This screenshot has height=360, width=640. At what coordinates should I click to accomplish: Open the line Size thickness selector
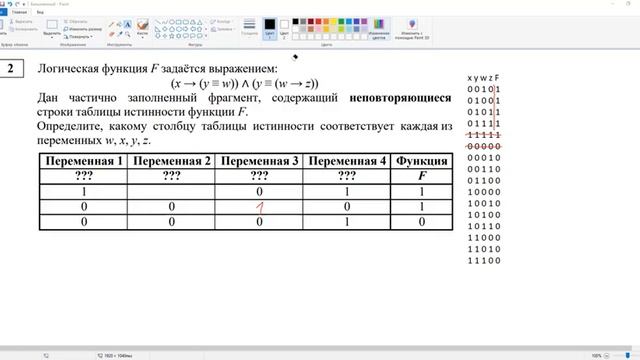tap(249, 28)
